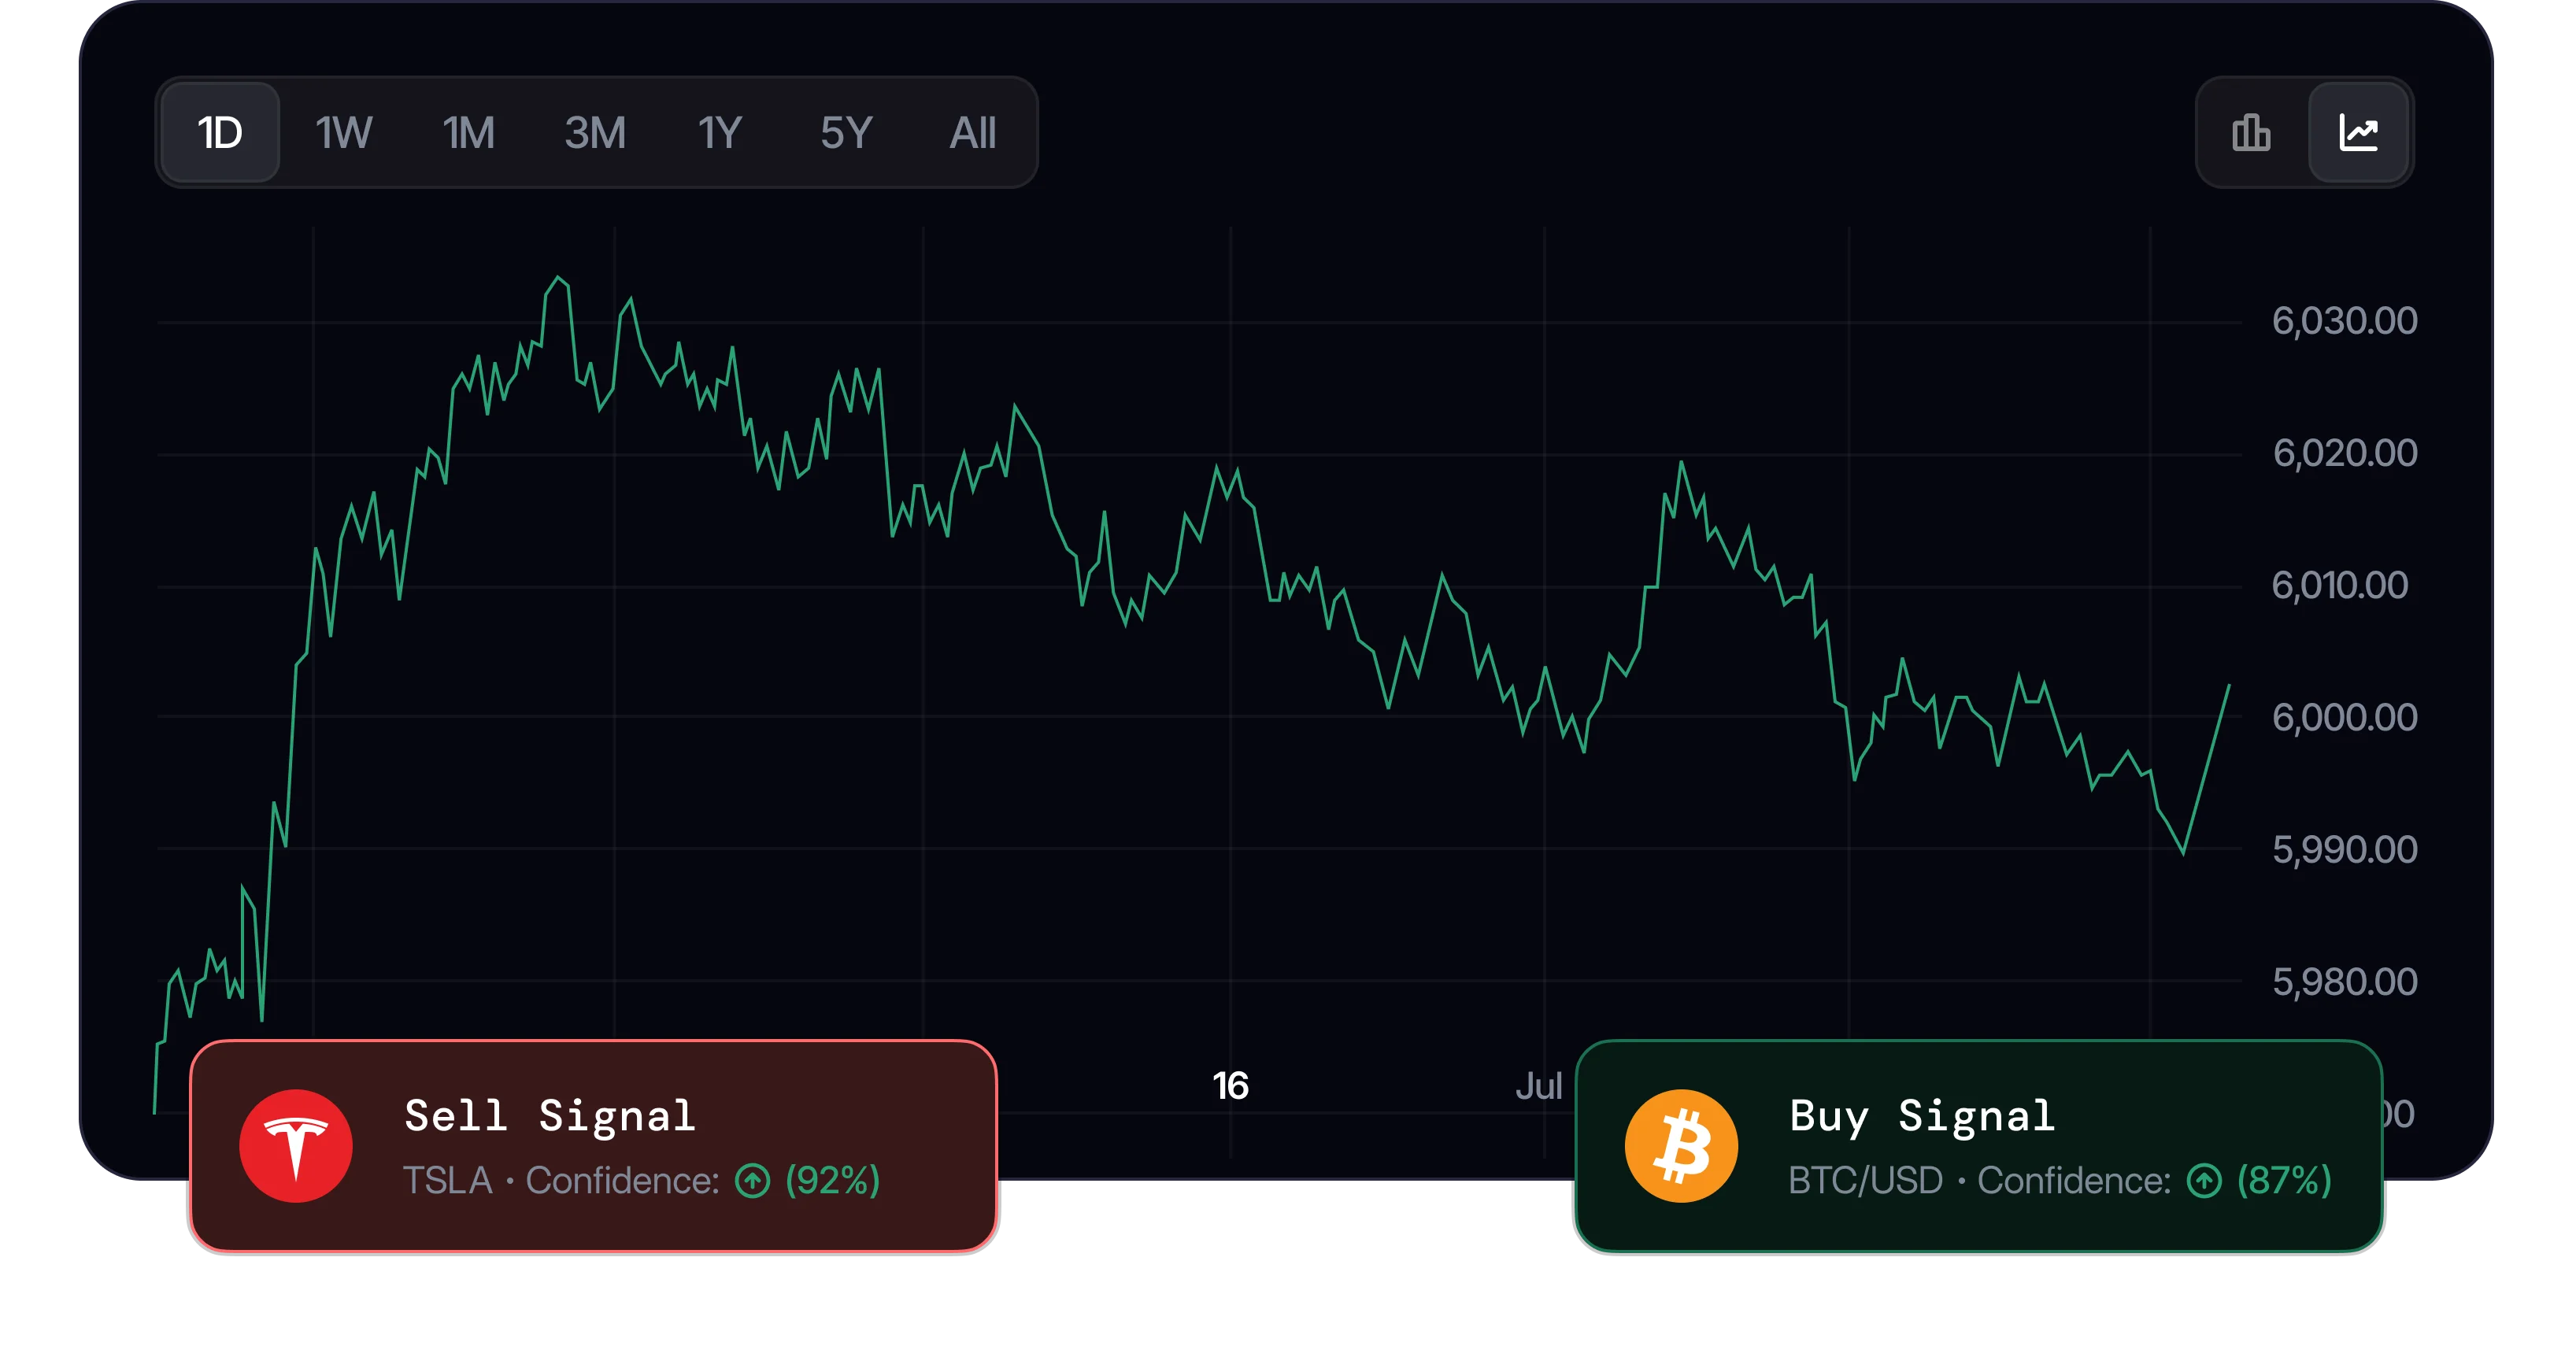Viewport: 2576px width, 1357px height.
Task: Click the 6,030.00 price axis label
Action: (2344, 321)
